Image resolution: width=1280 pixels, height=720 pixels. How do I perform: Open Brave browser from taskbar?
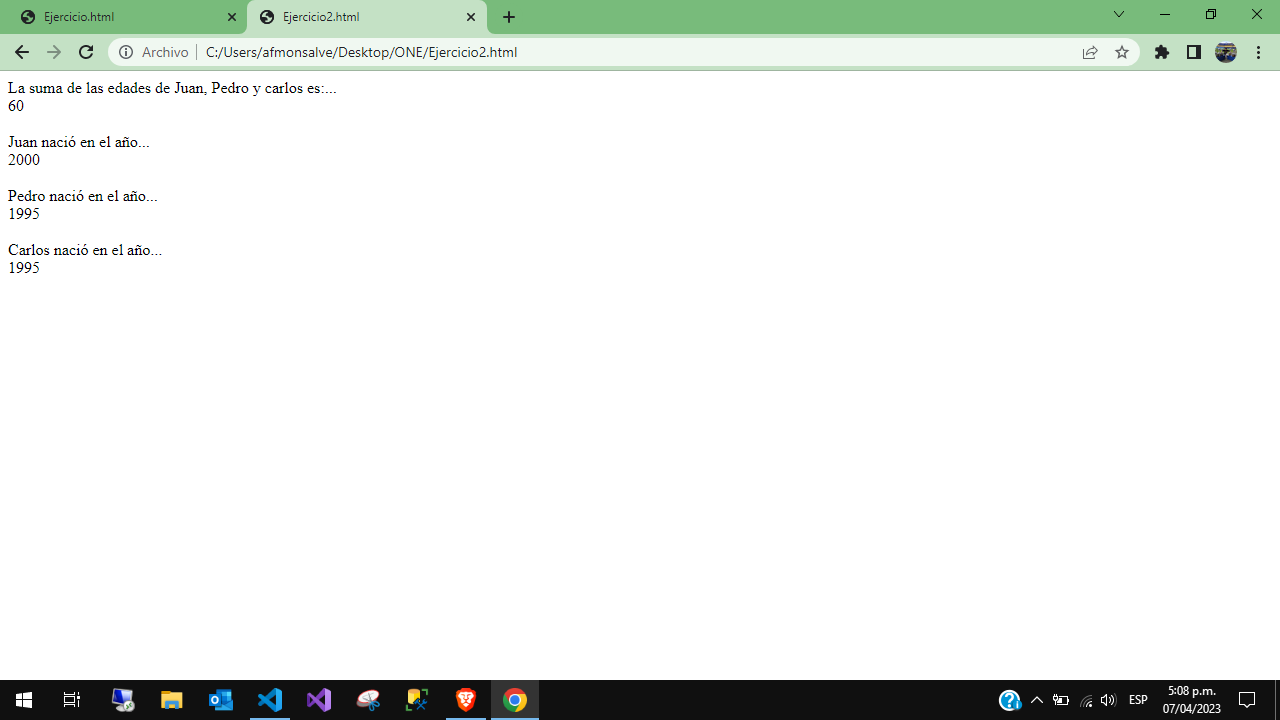[466, 700]
